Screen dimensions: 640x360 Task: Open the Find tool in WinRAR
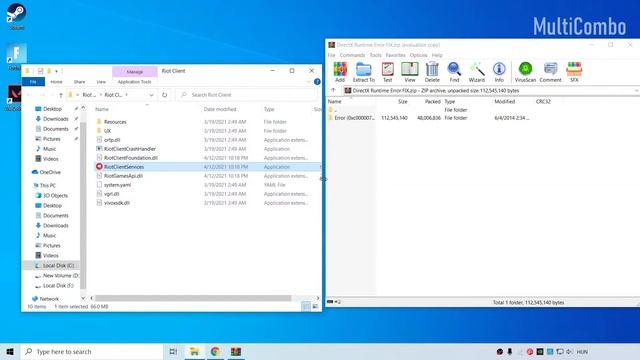pyautogui.click(x=454, y=72)
